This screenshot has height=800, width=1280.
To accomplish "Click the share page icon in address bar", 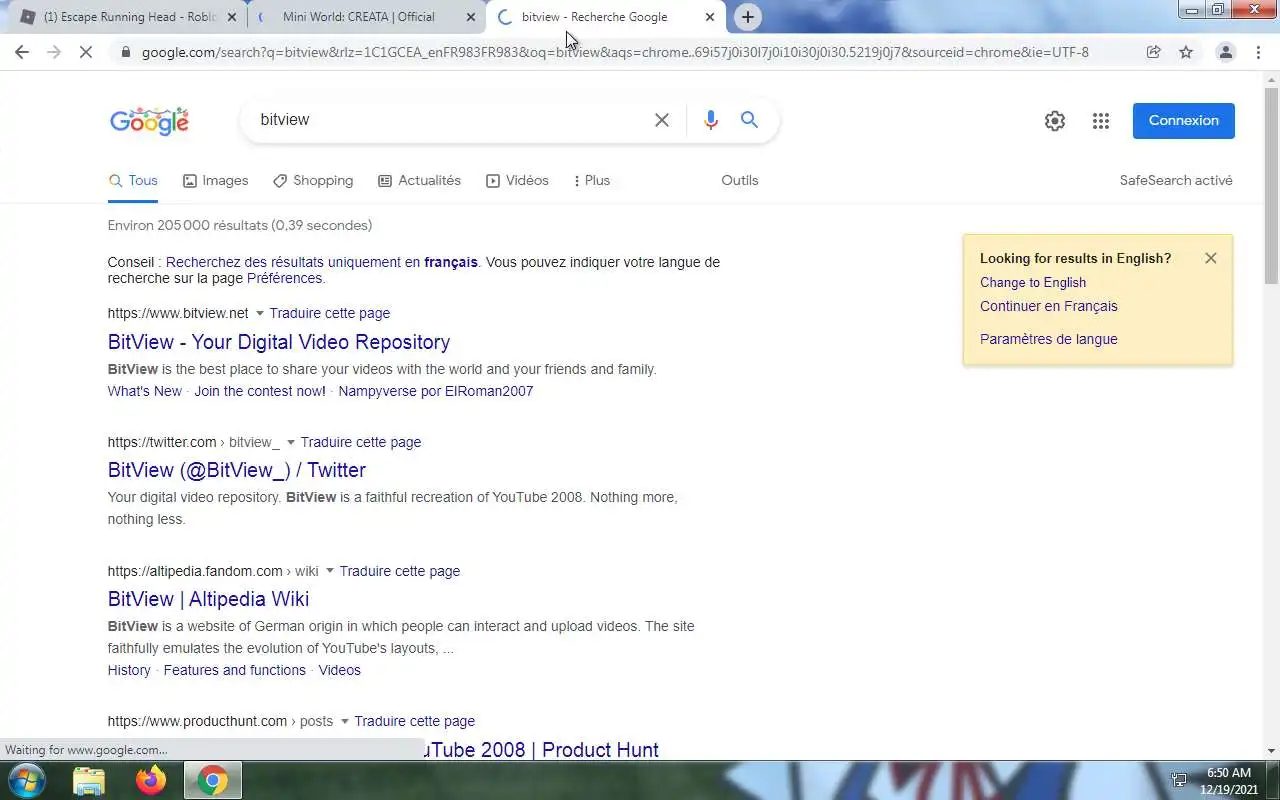I will [1153, 52].
